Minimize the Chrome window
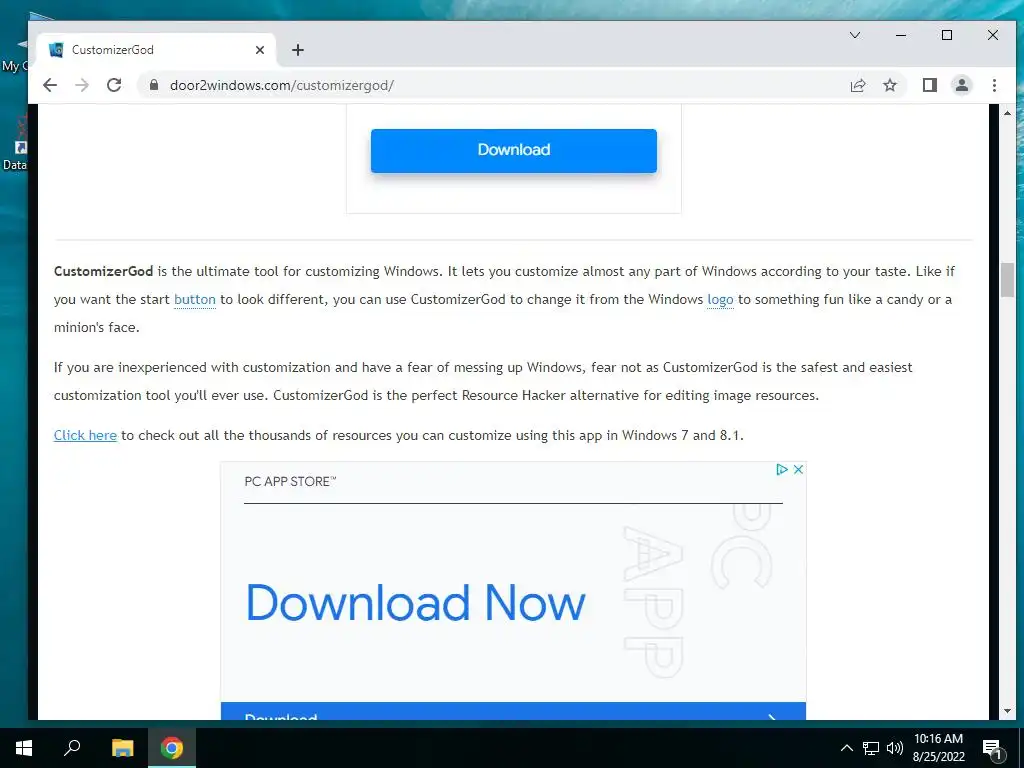Image resolution: width=1024 pixels, height=768 pixels. point(901,35)
